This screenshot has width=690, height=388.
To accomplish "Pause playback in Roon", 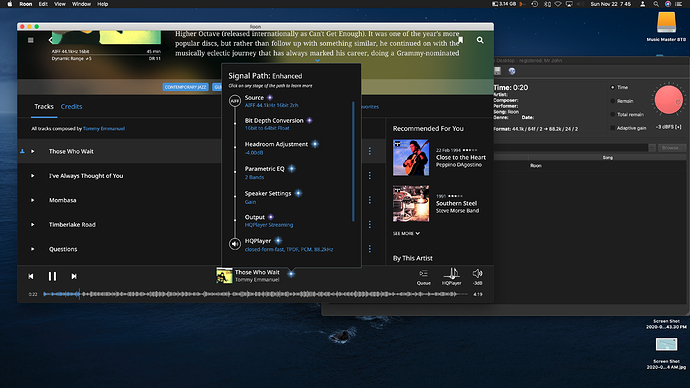I will (x=52, y=276).
